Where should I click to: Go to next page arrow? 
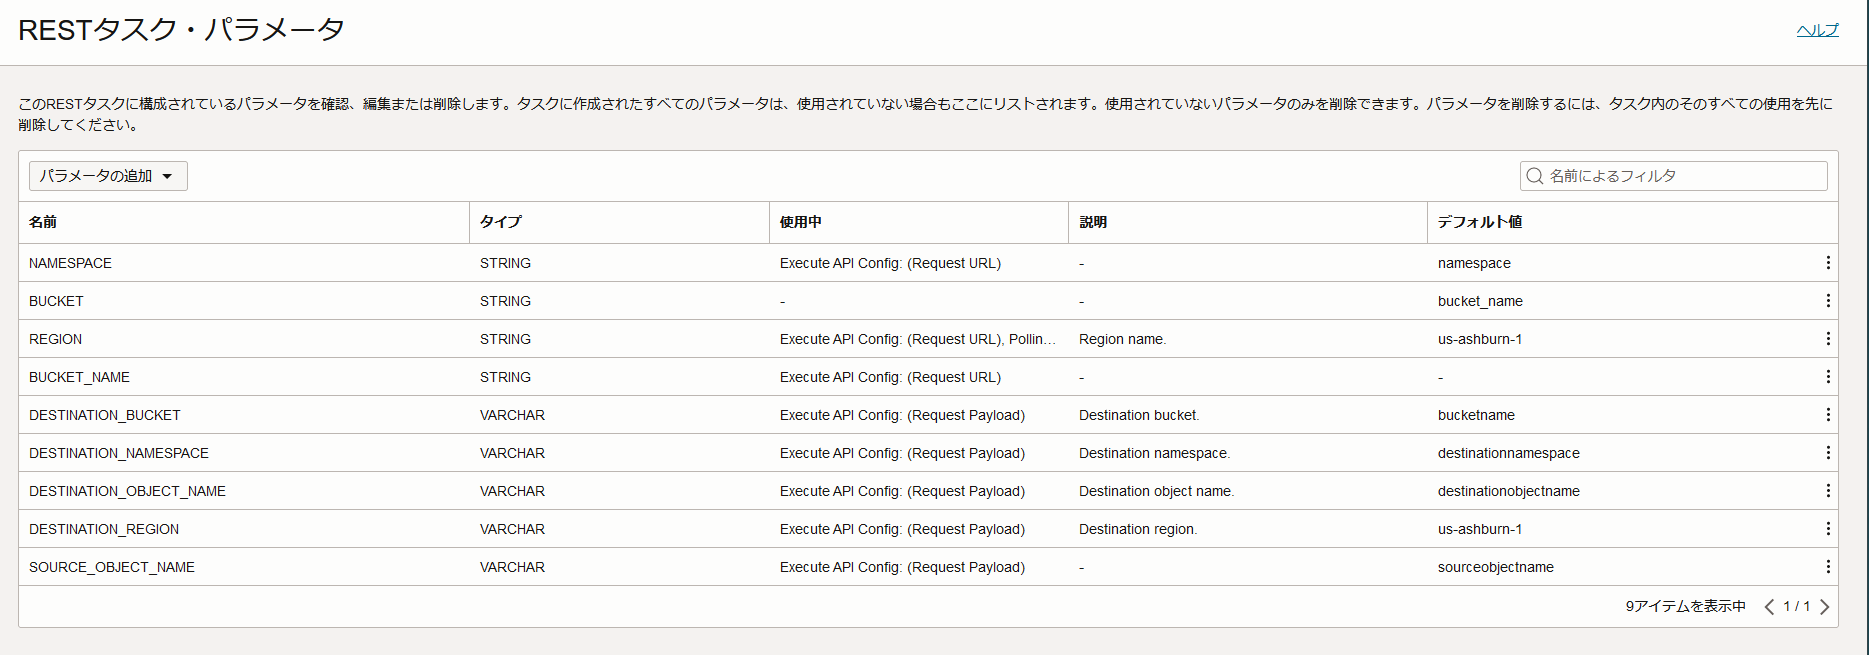pyautogui.click(x=1825, y=607)
